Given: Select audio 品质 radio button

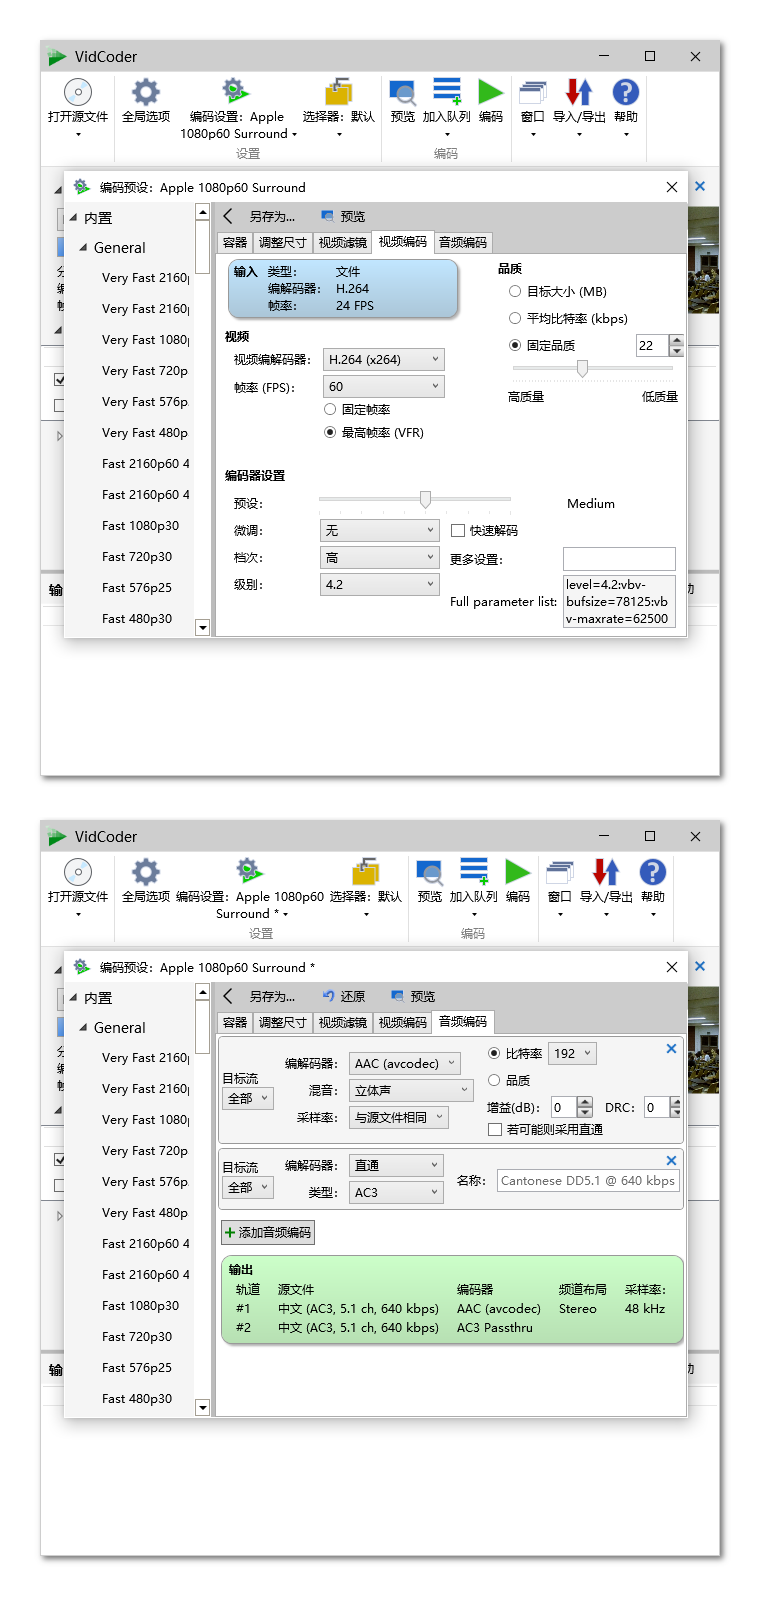Looking at the screenshot, I should tap(494, 1081).
